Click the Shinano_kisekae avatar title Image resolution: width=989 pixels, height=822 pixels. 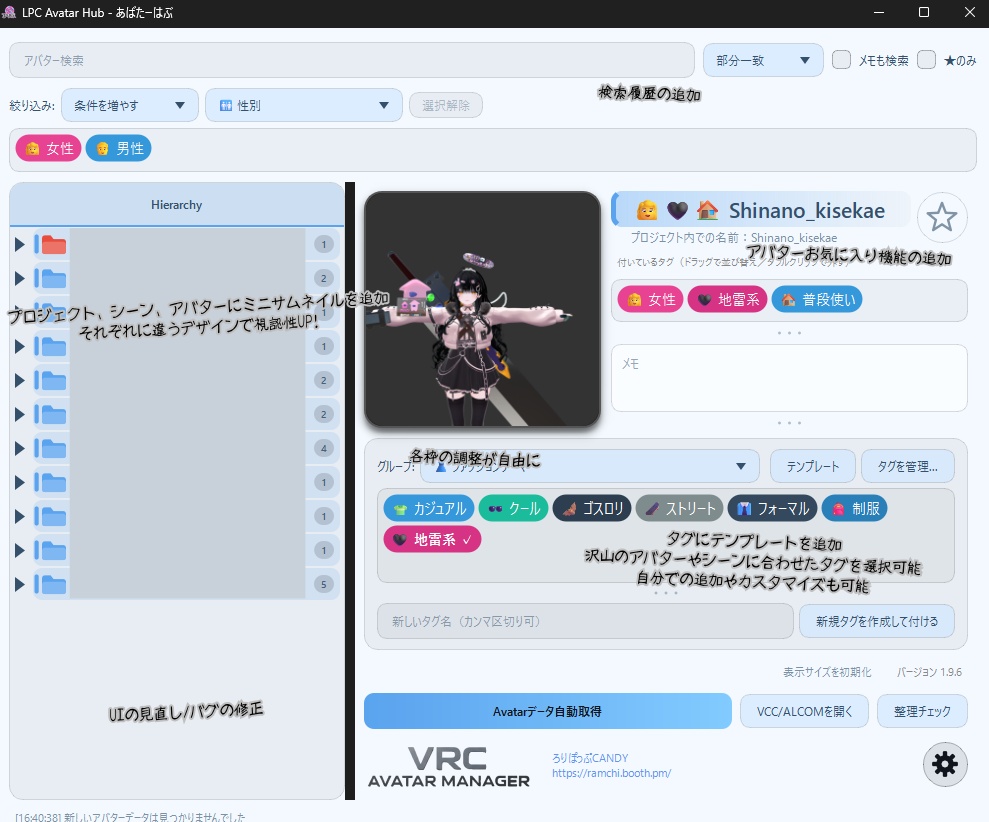pyautogui.click(x=807, y=211)
